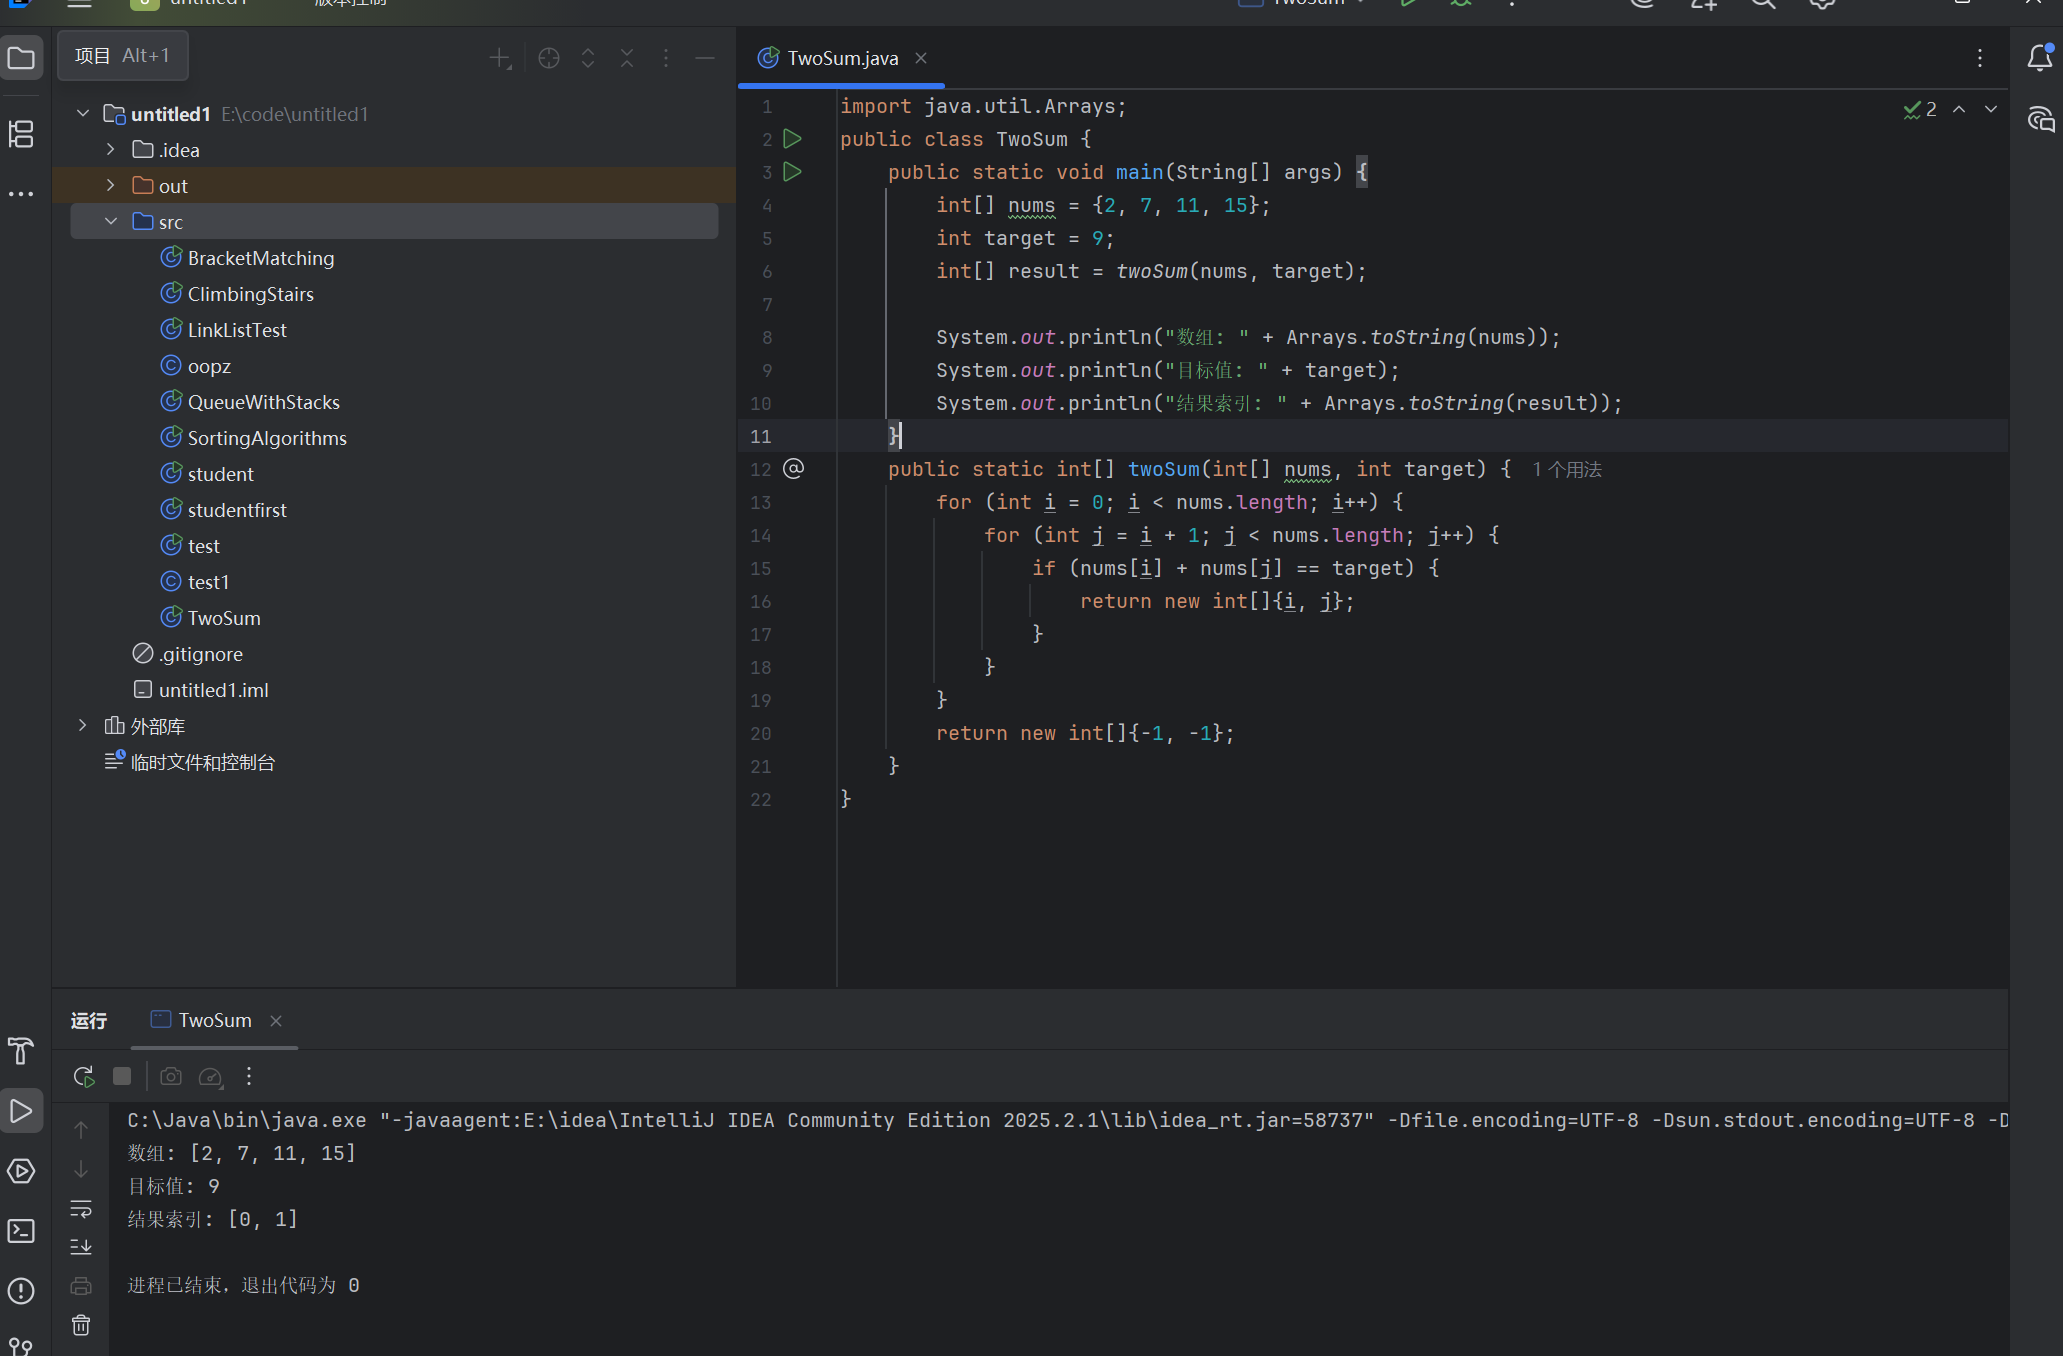Click Expand All icon in Project panel
This screenshot has width=2063, height=1356.
point(588,58)
